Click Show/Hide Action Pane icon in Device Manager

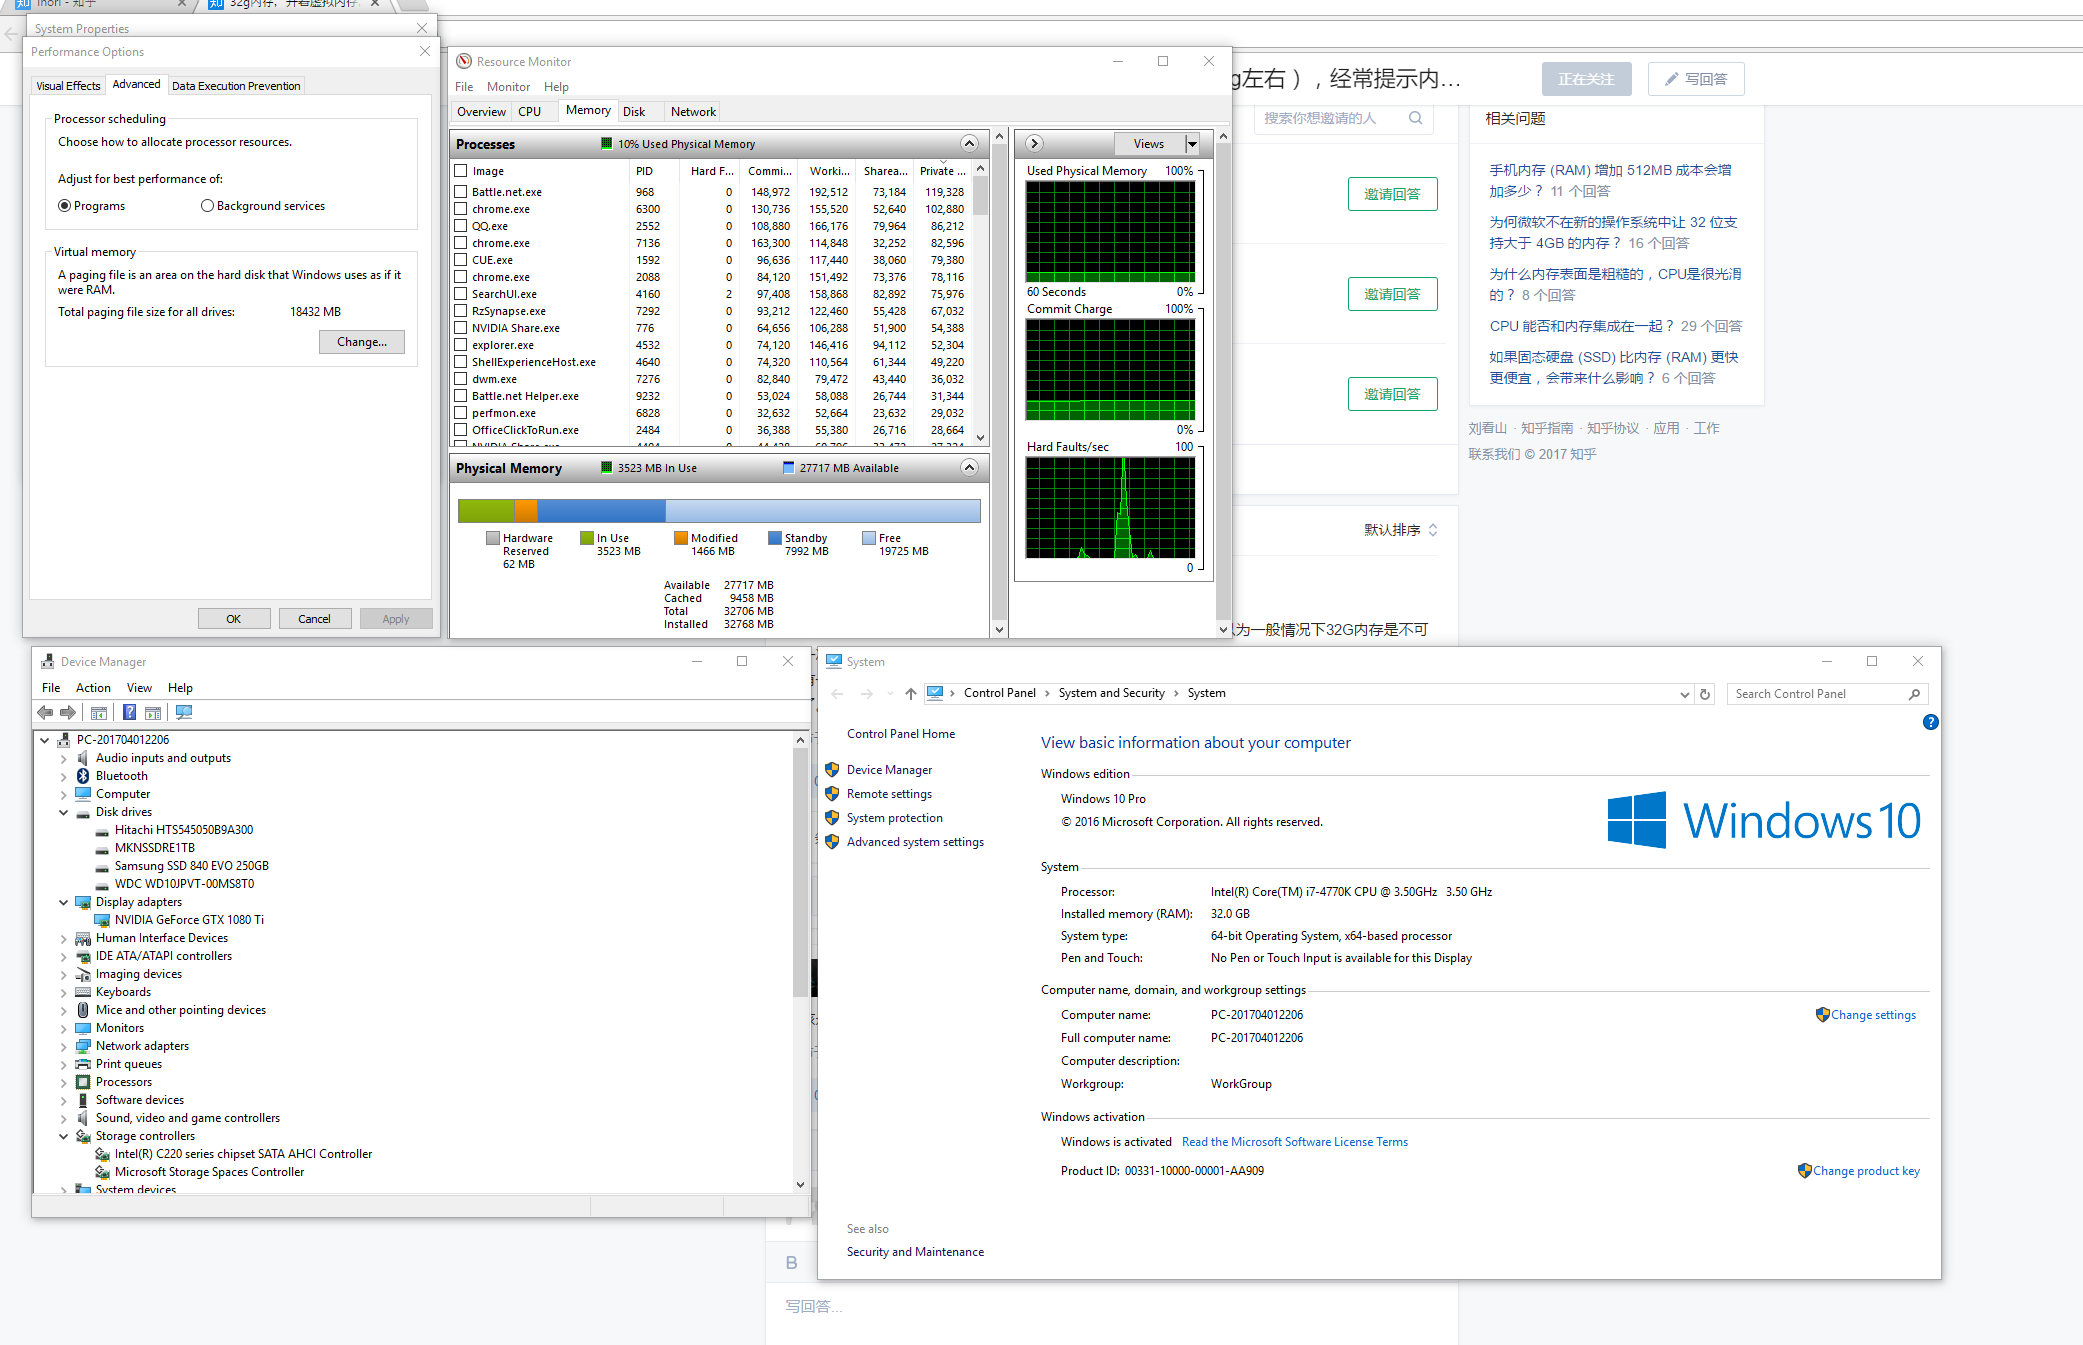click(153, 713)
